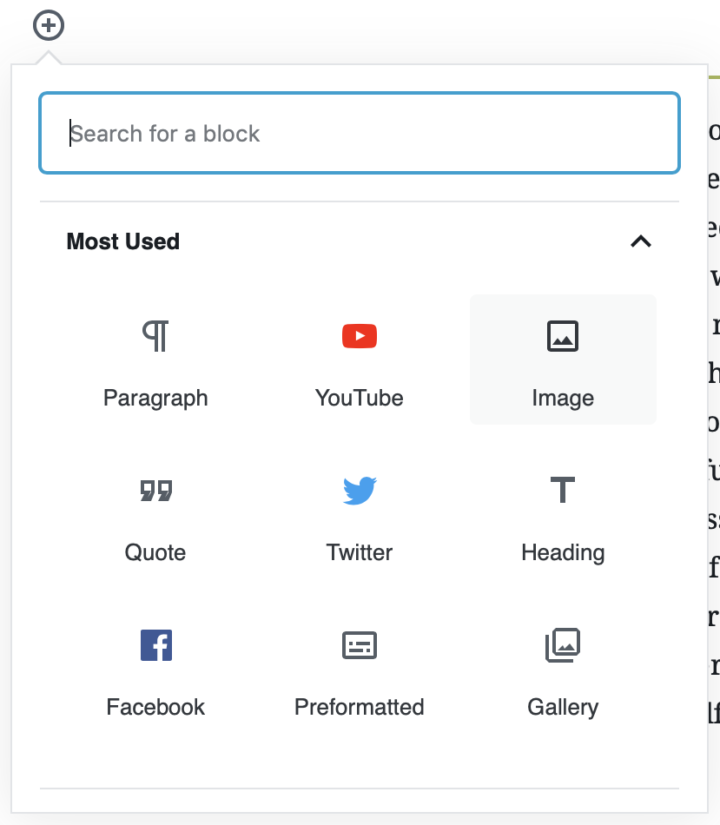
Task: Choose the Image block icon
Action: pyautogui.click(x=563, y=337)
